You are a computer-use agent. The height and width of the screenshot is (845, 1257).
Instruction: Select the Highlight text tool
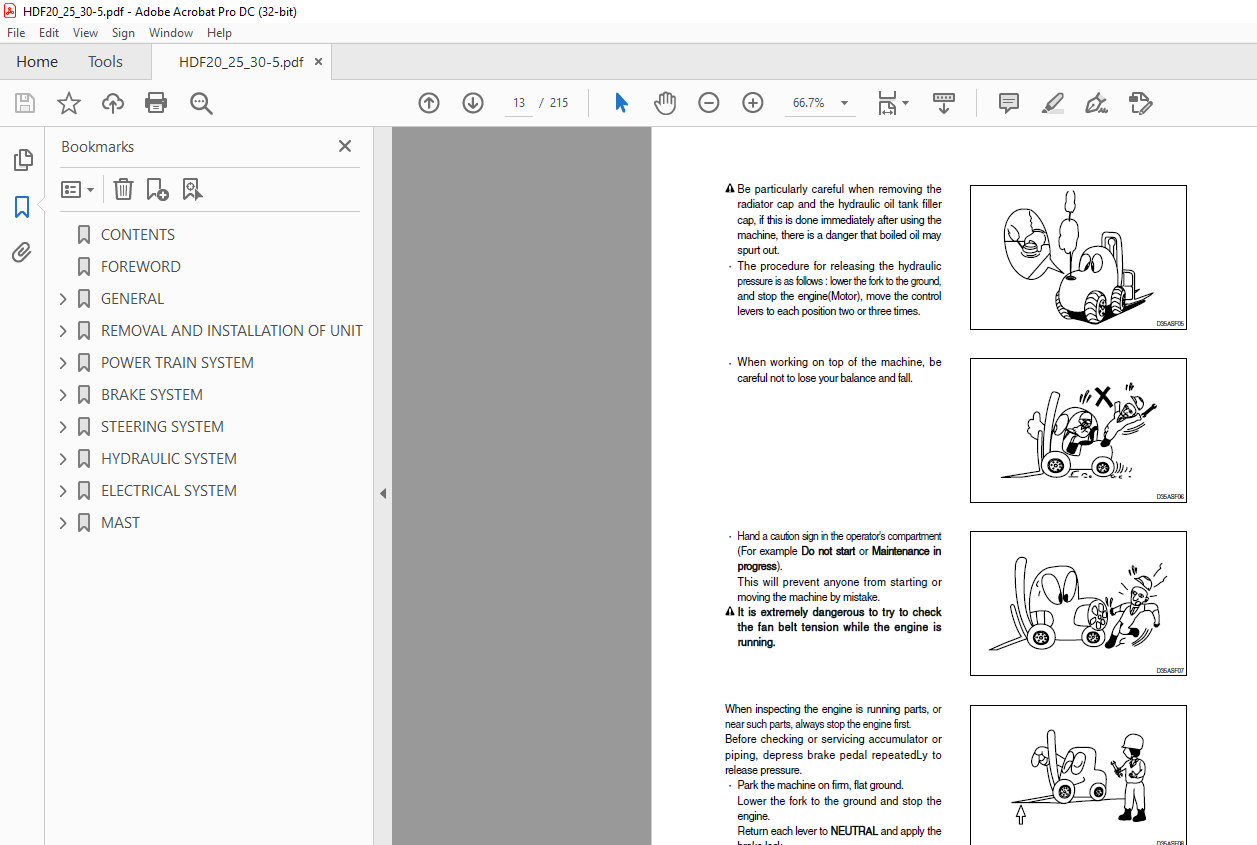click(x=1052, y=103)
